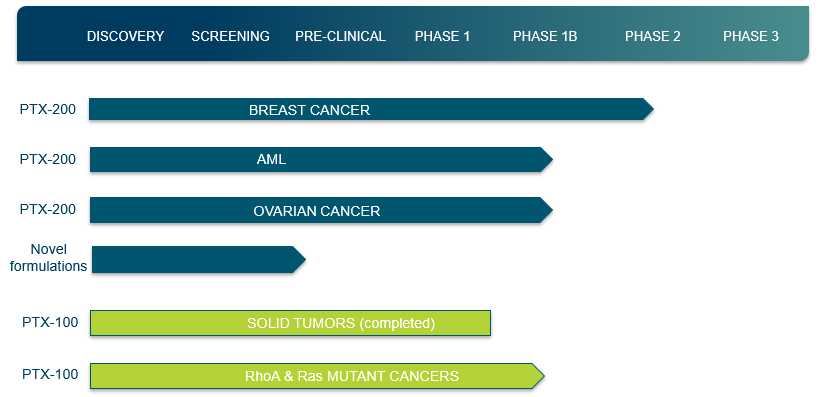This screenshot has width=822, height=397.
Task: Select RhoA & Ras MUTANT CANCERS bar
Action: tap(317, 376)
